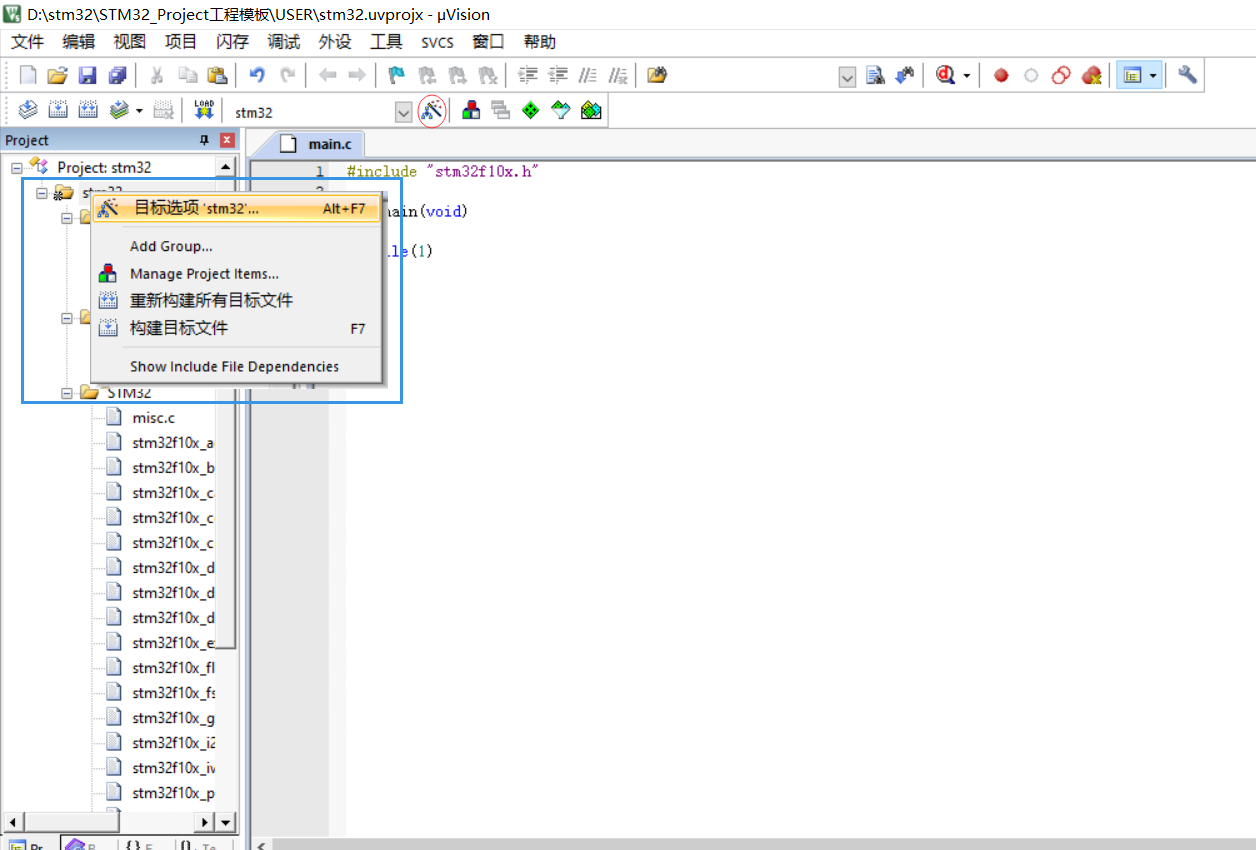Choose 目标选项 'stm32' context menu entry
Screen dimensions: 1256x850
click(236, 209)
